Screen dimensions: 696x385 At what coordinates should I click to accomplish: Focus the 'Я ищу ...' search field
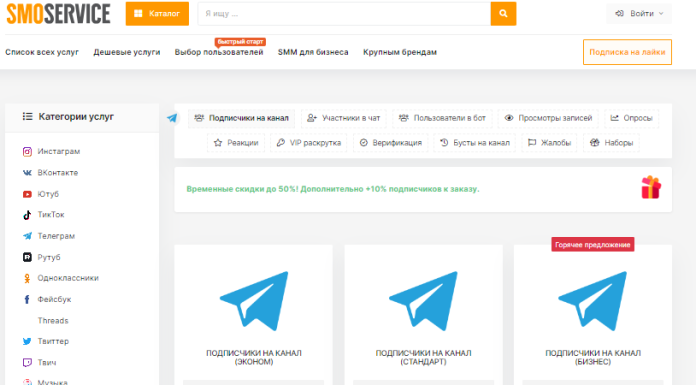[x=344, y=14]
